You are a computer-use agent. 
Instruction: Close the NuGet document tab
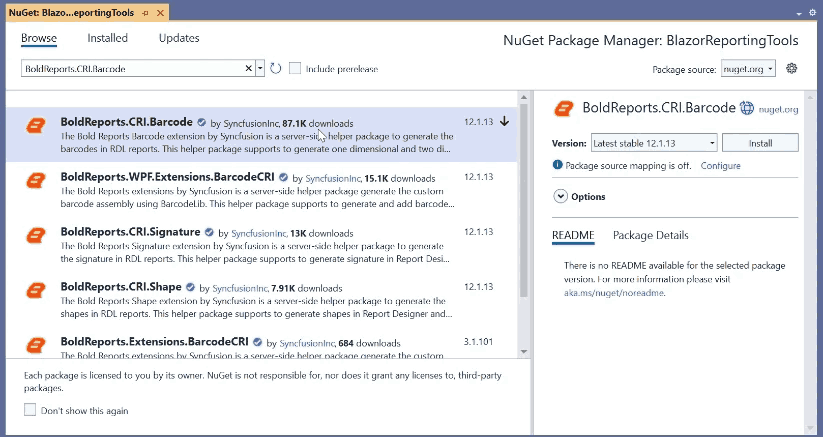161,13
